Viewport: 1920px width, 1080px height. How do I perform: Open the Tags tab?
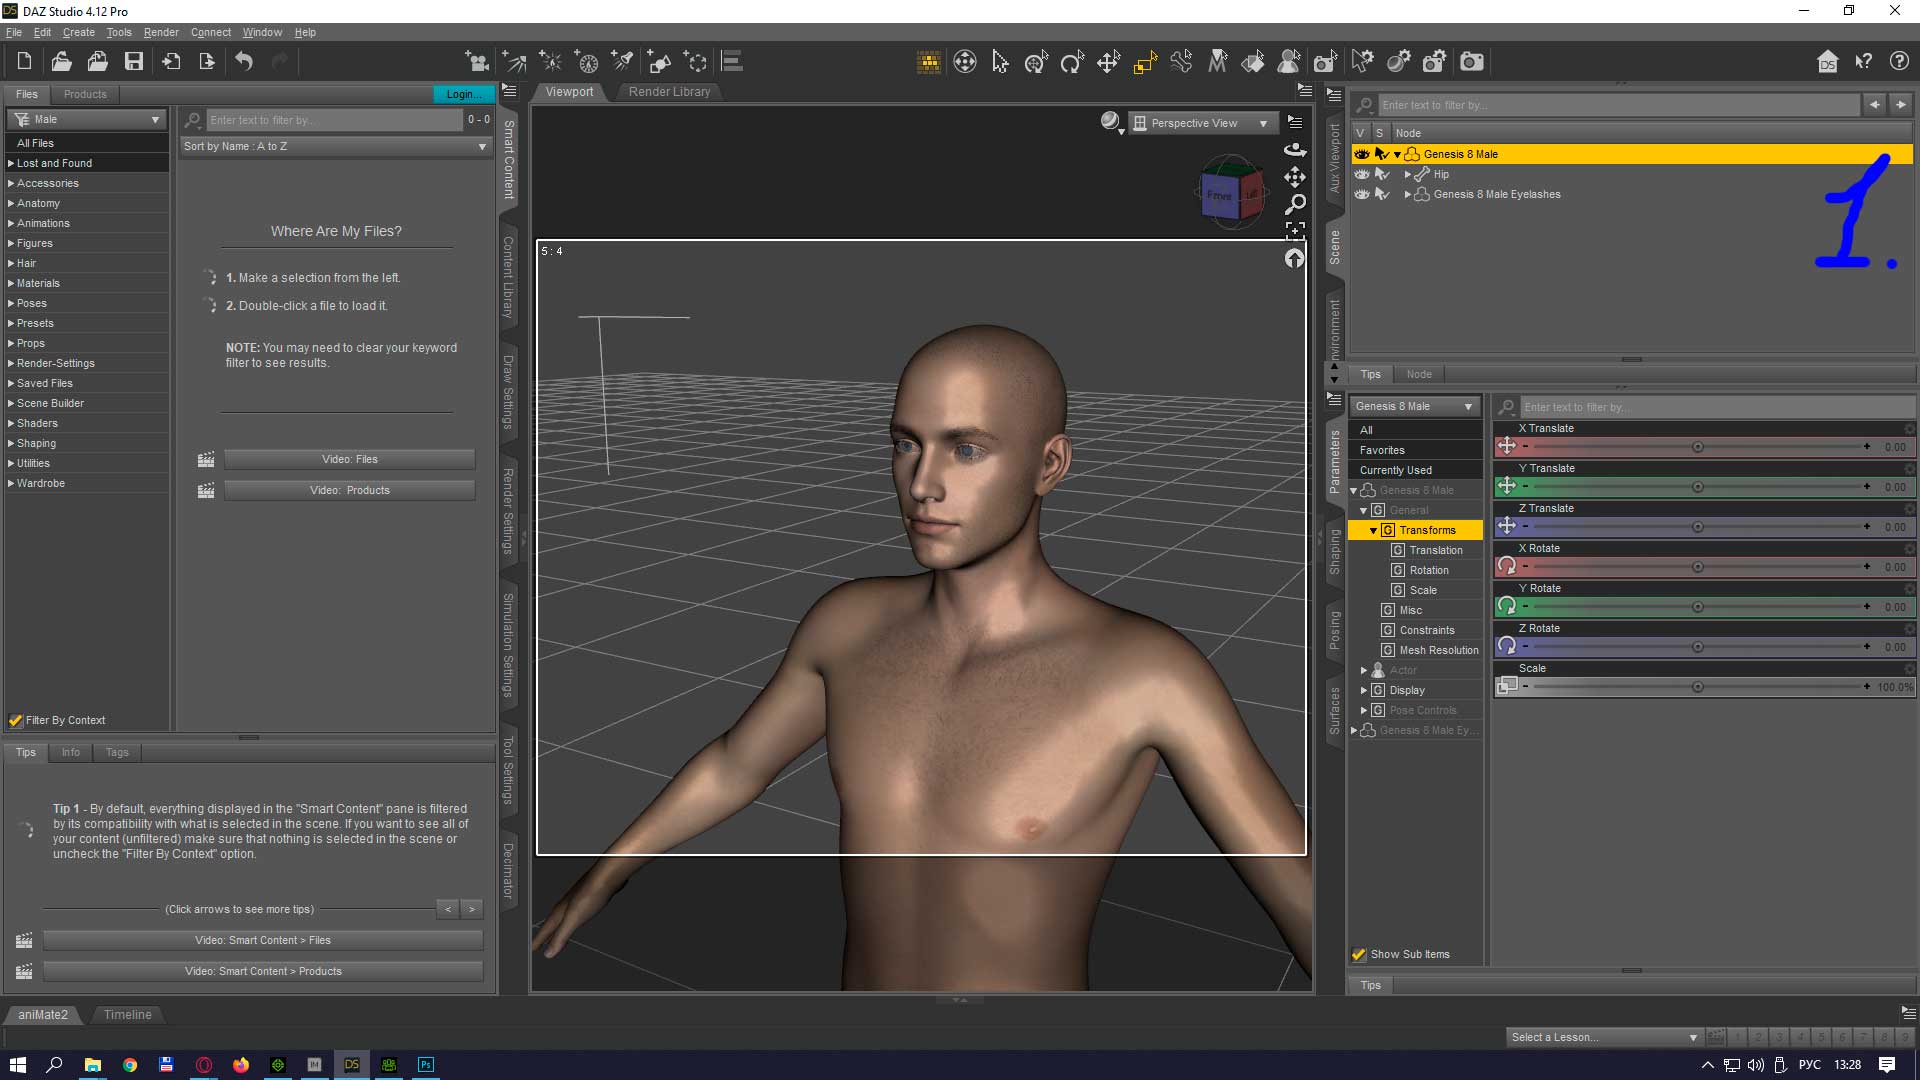coord(117,752)
